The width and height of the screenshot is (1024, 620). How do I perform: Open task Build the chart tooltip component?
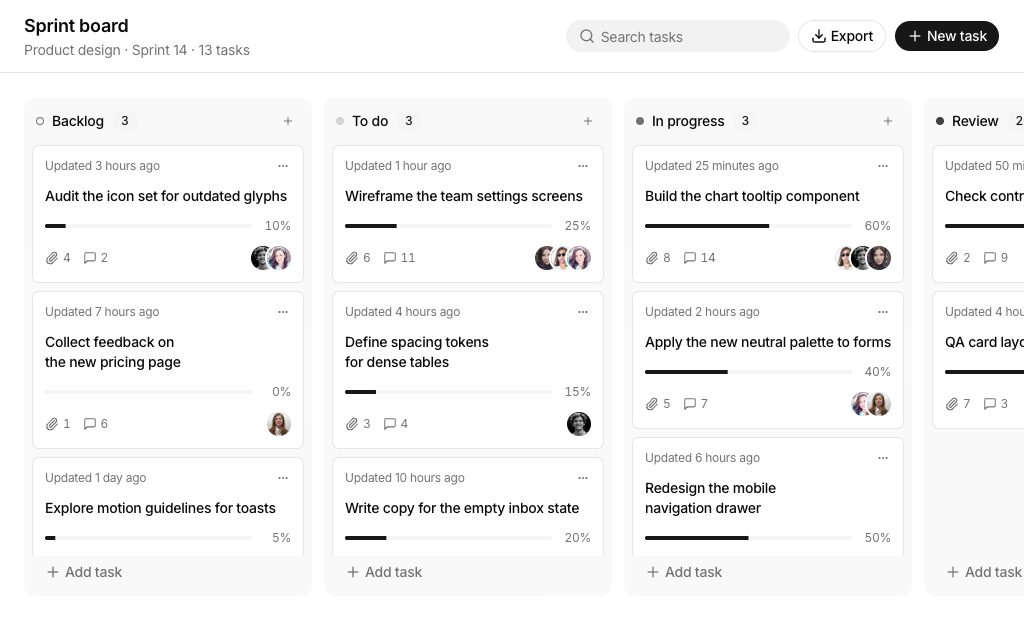752,197
